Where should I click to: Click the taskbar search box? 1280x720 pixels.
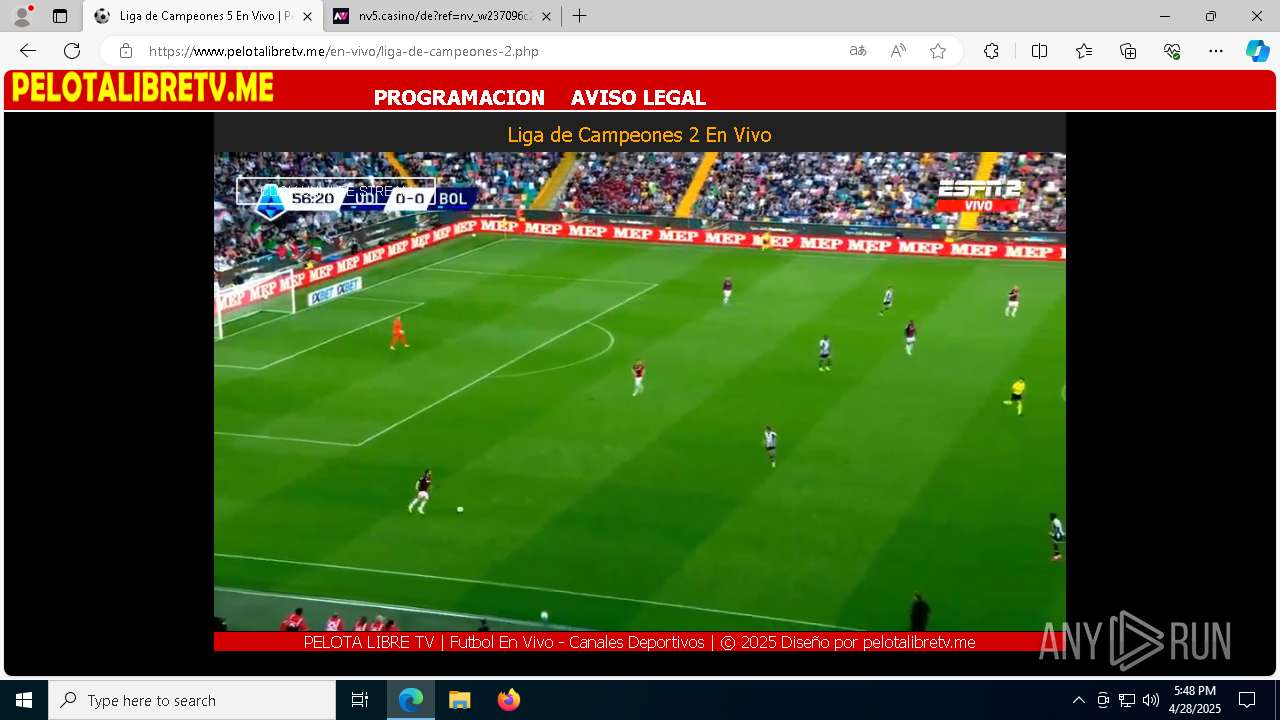pyautogui.click(x=192, y=700)
